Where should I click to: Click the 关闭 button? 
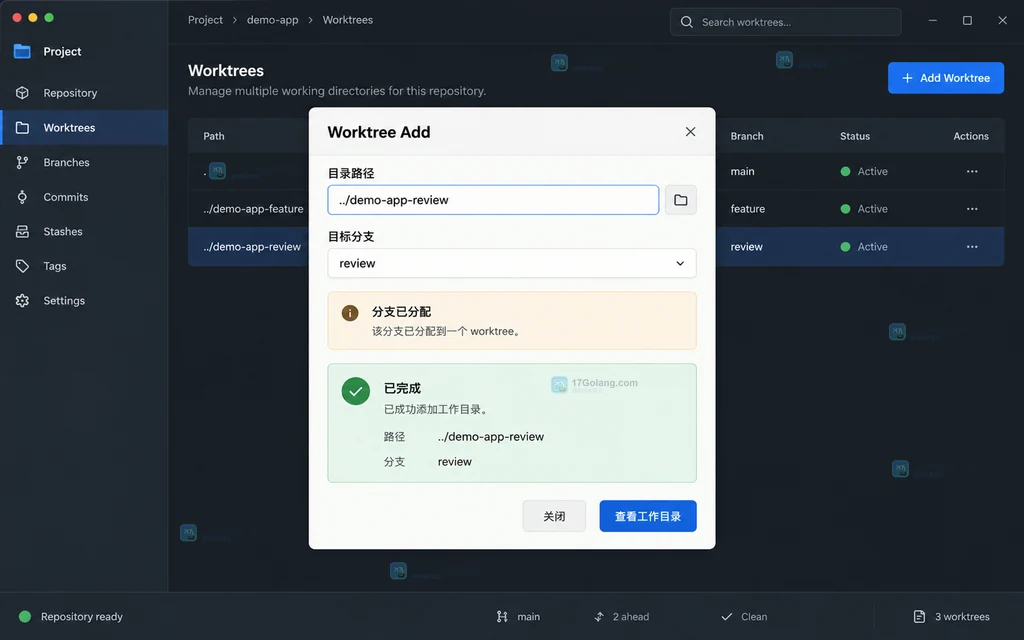(x=554, y=516)
